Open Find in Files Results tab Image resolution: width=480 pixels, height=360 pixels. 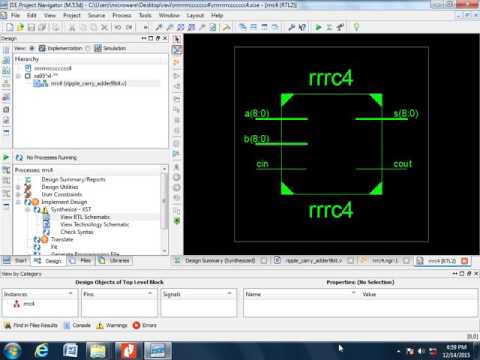(31, 325)
